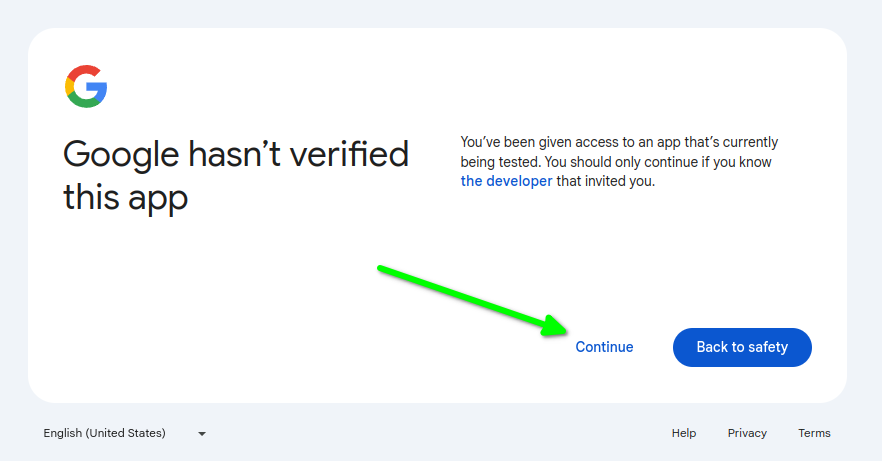Expand the language dropdown arrow

pos(202,433)
